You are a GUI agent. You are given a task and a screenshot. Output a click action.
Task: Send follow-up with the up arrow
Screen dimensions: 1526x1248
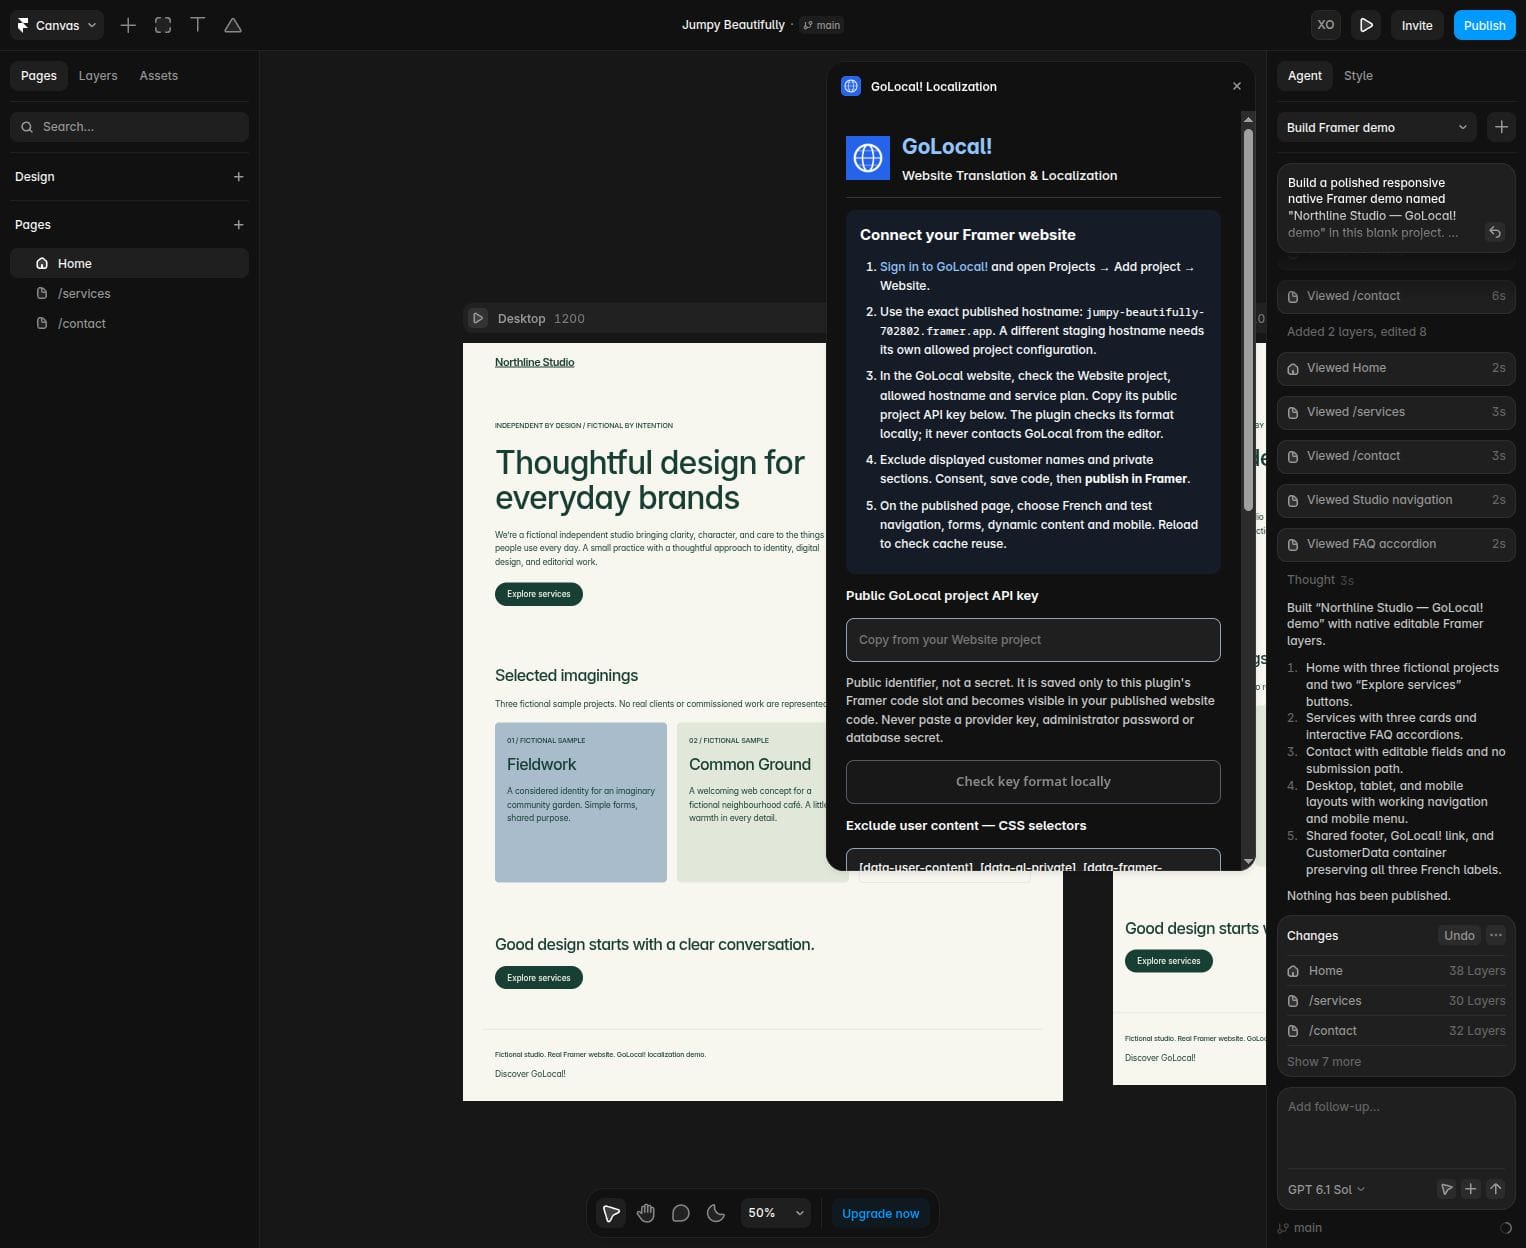[x=1495, y=1189]
